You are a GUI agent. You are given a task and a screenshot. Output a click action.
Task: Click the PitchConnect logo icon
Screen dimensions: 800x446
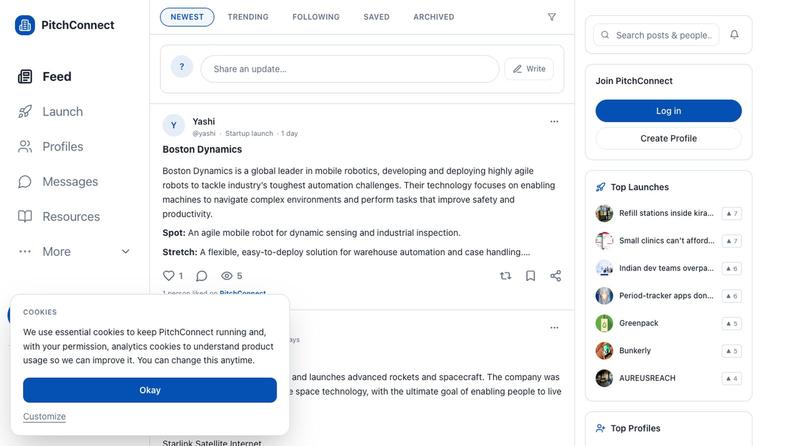(x=25, y=25)
